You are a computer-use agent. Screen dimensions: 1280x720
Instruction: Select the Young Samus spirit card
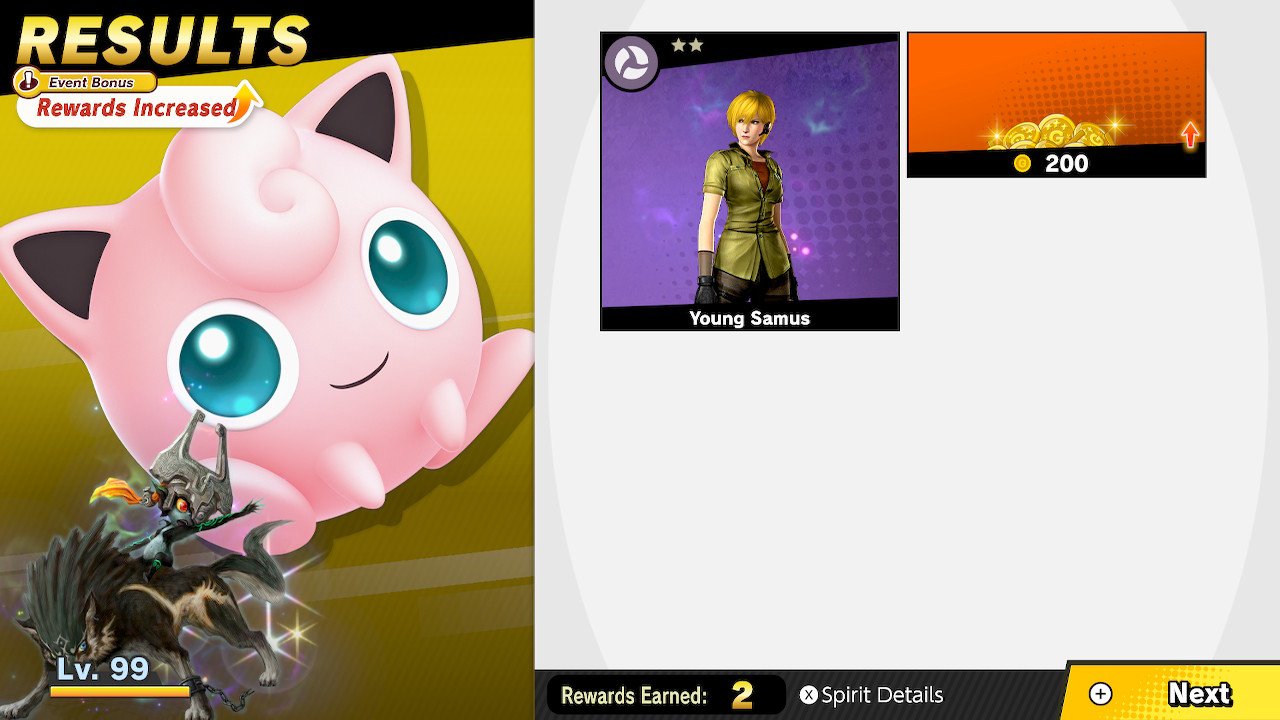pyautogui.click(x=750, y=181)
